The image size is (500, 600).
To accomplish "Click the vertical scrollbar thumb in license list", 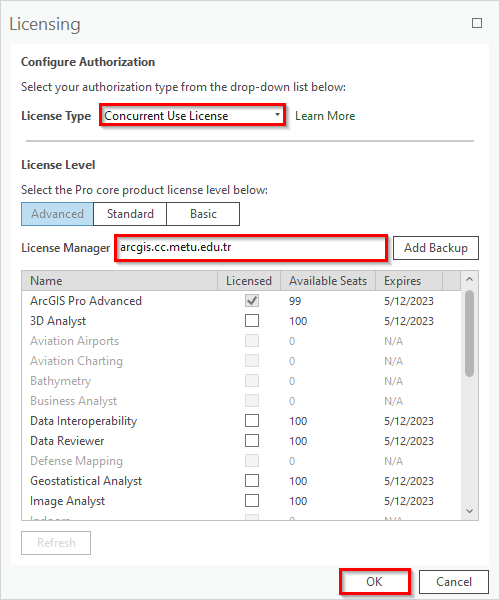I will 469,334.
